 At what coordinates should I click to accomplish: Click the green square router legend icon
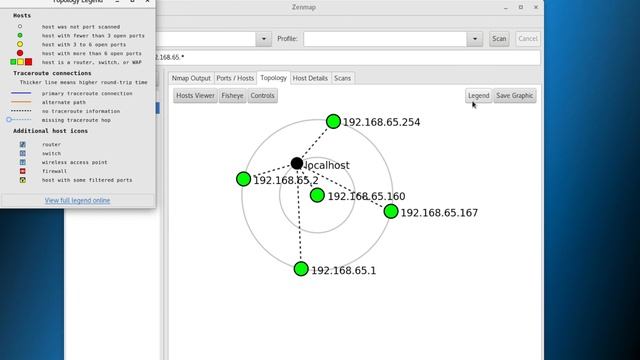point(13,62)
